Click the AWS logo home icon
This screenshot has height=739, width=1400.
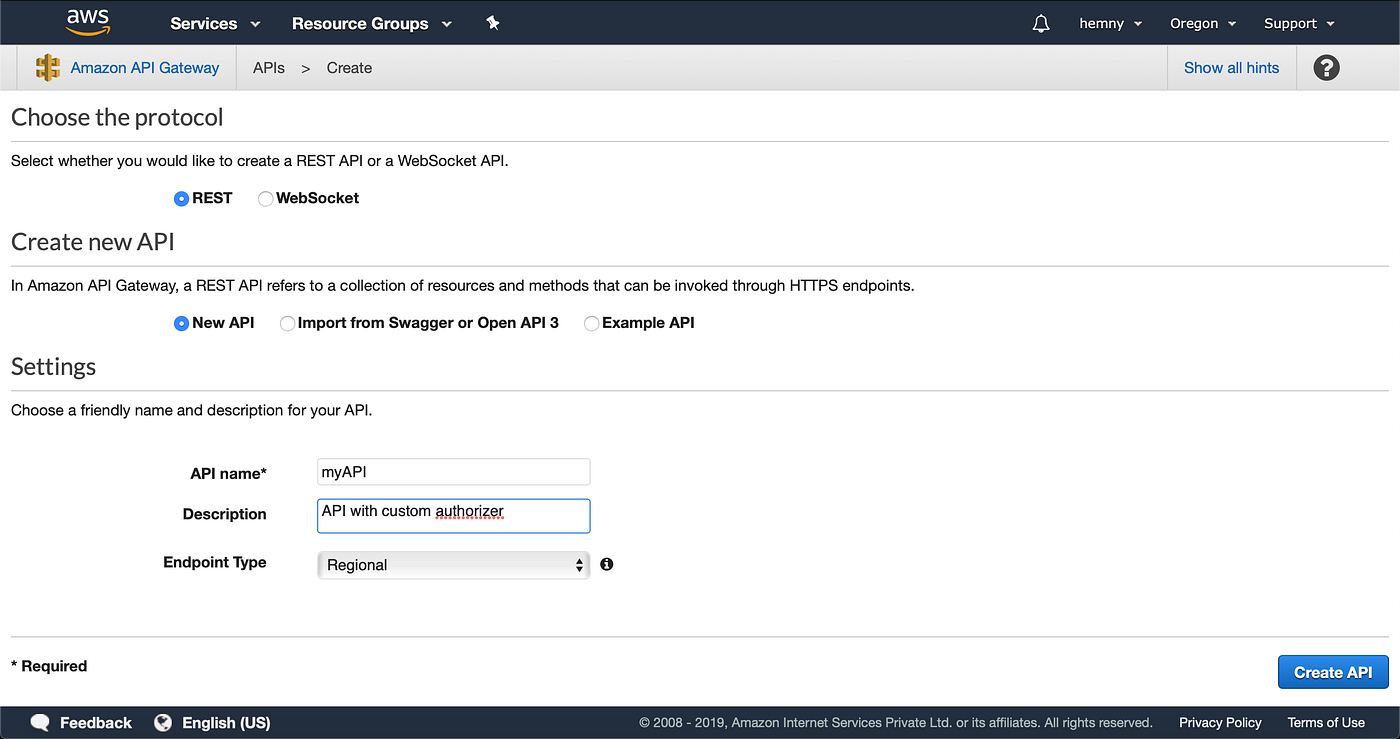click(87, 22)
